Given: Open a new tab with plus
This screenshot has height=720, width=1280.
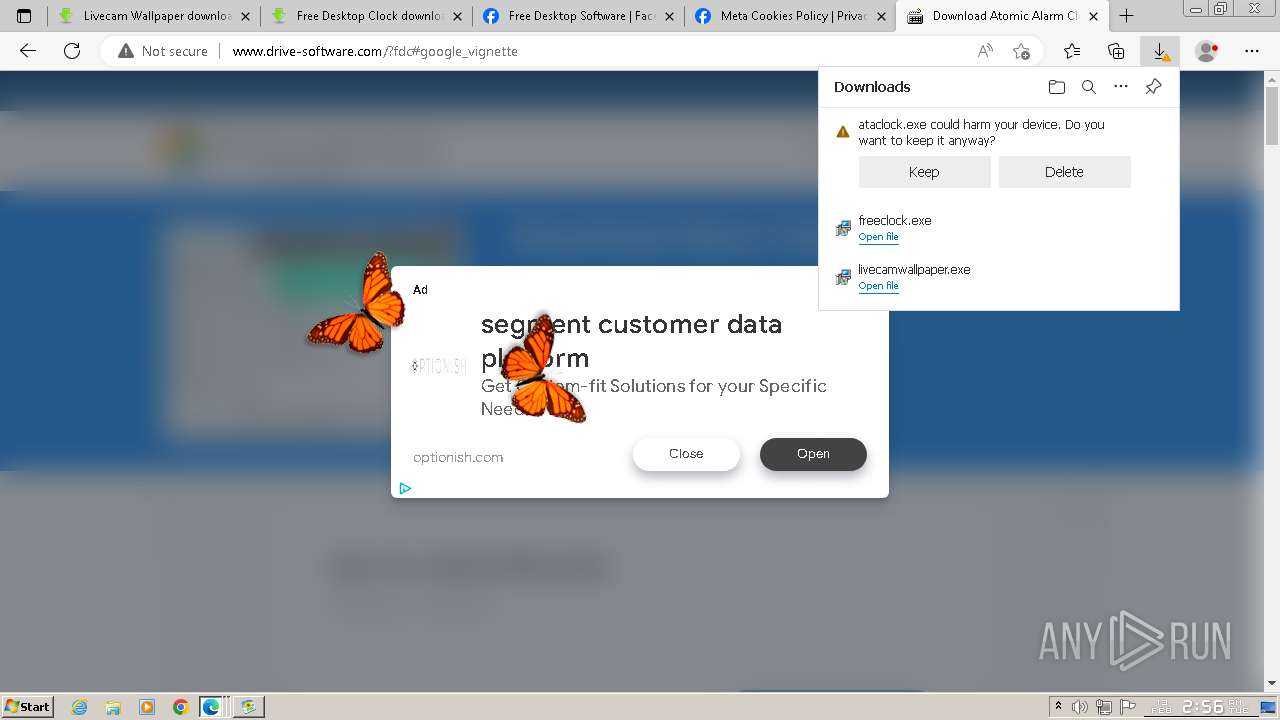Looking at the screenshot, I should pos(1126,16).
